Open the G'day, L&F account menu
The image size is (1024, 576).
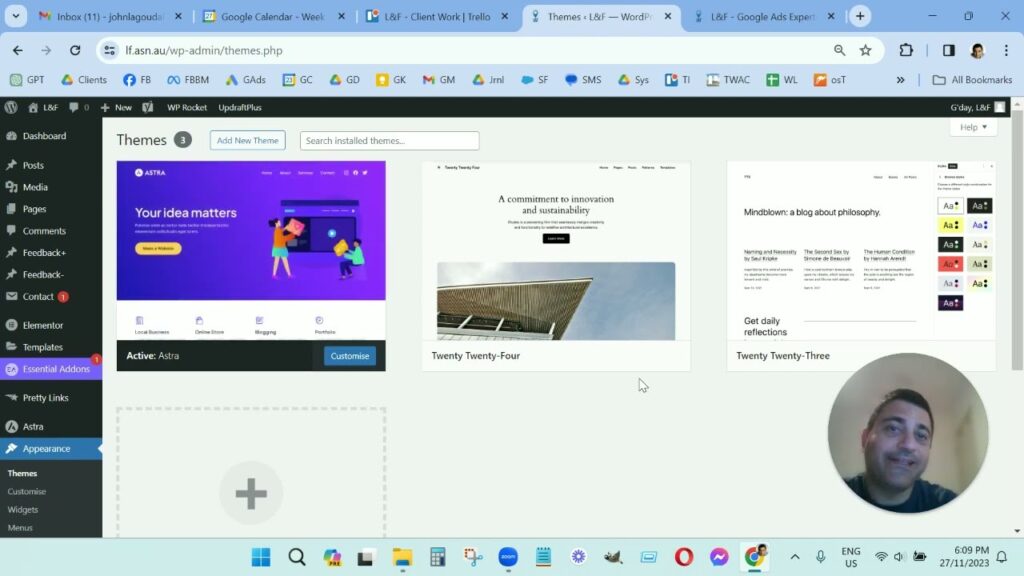(978, 107)
